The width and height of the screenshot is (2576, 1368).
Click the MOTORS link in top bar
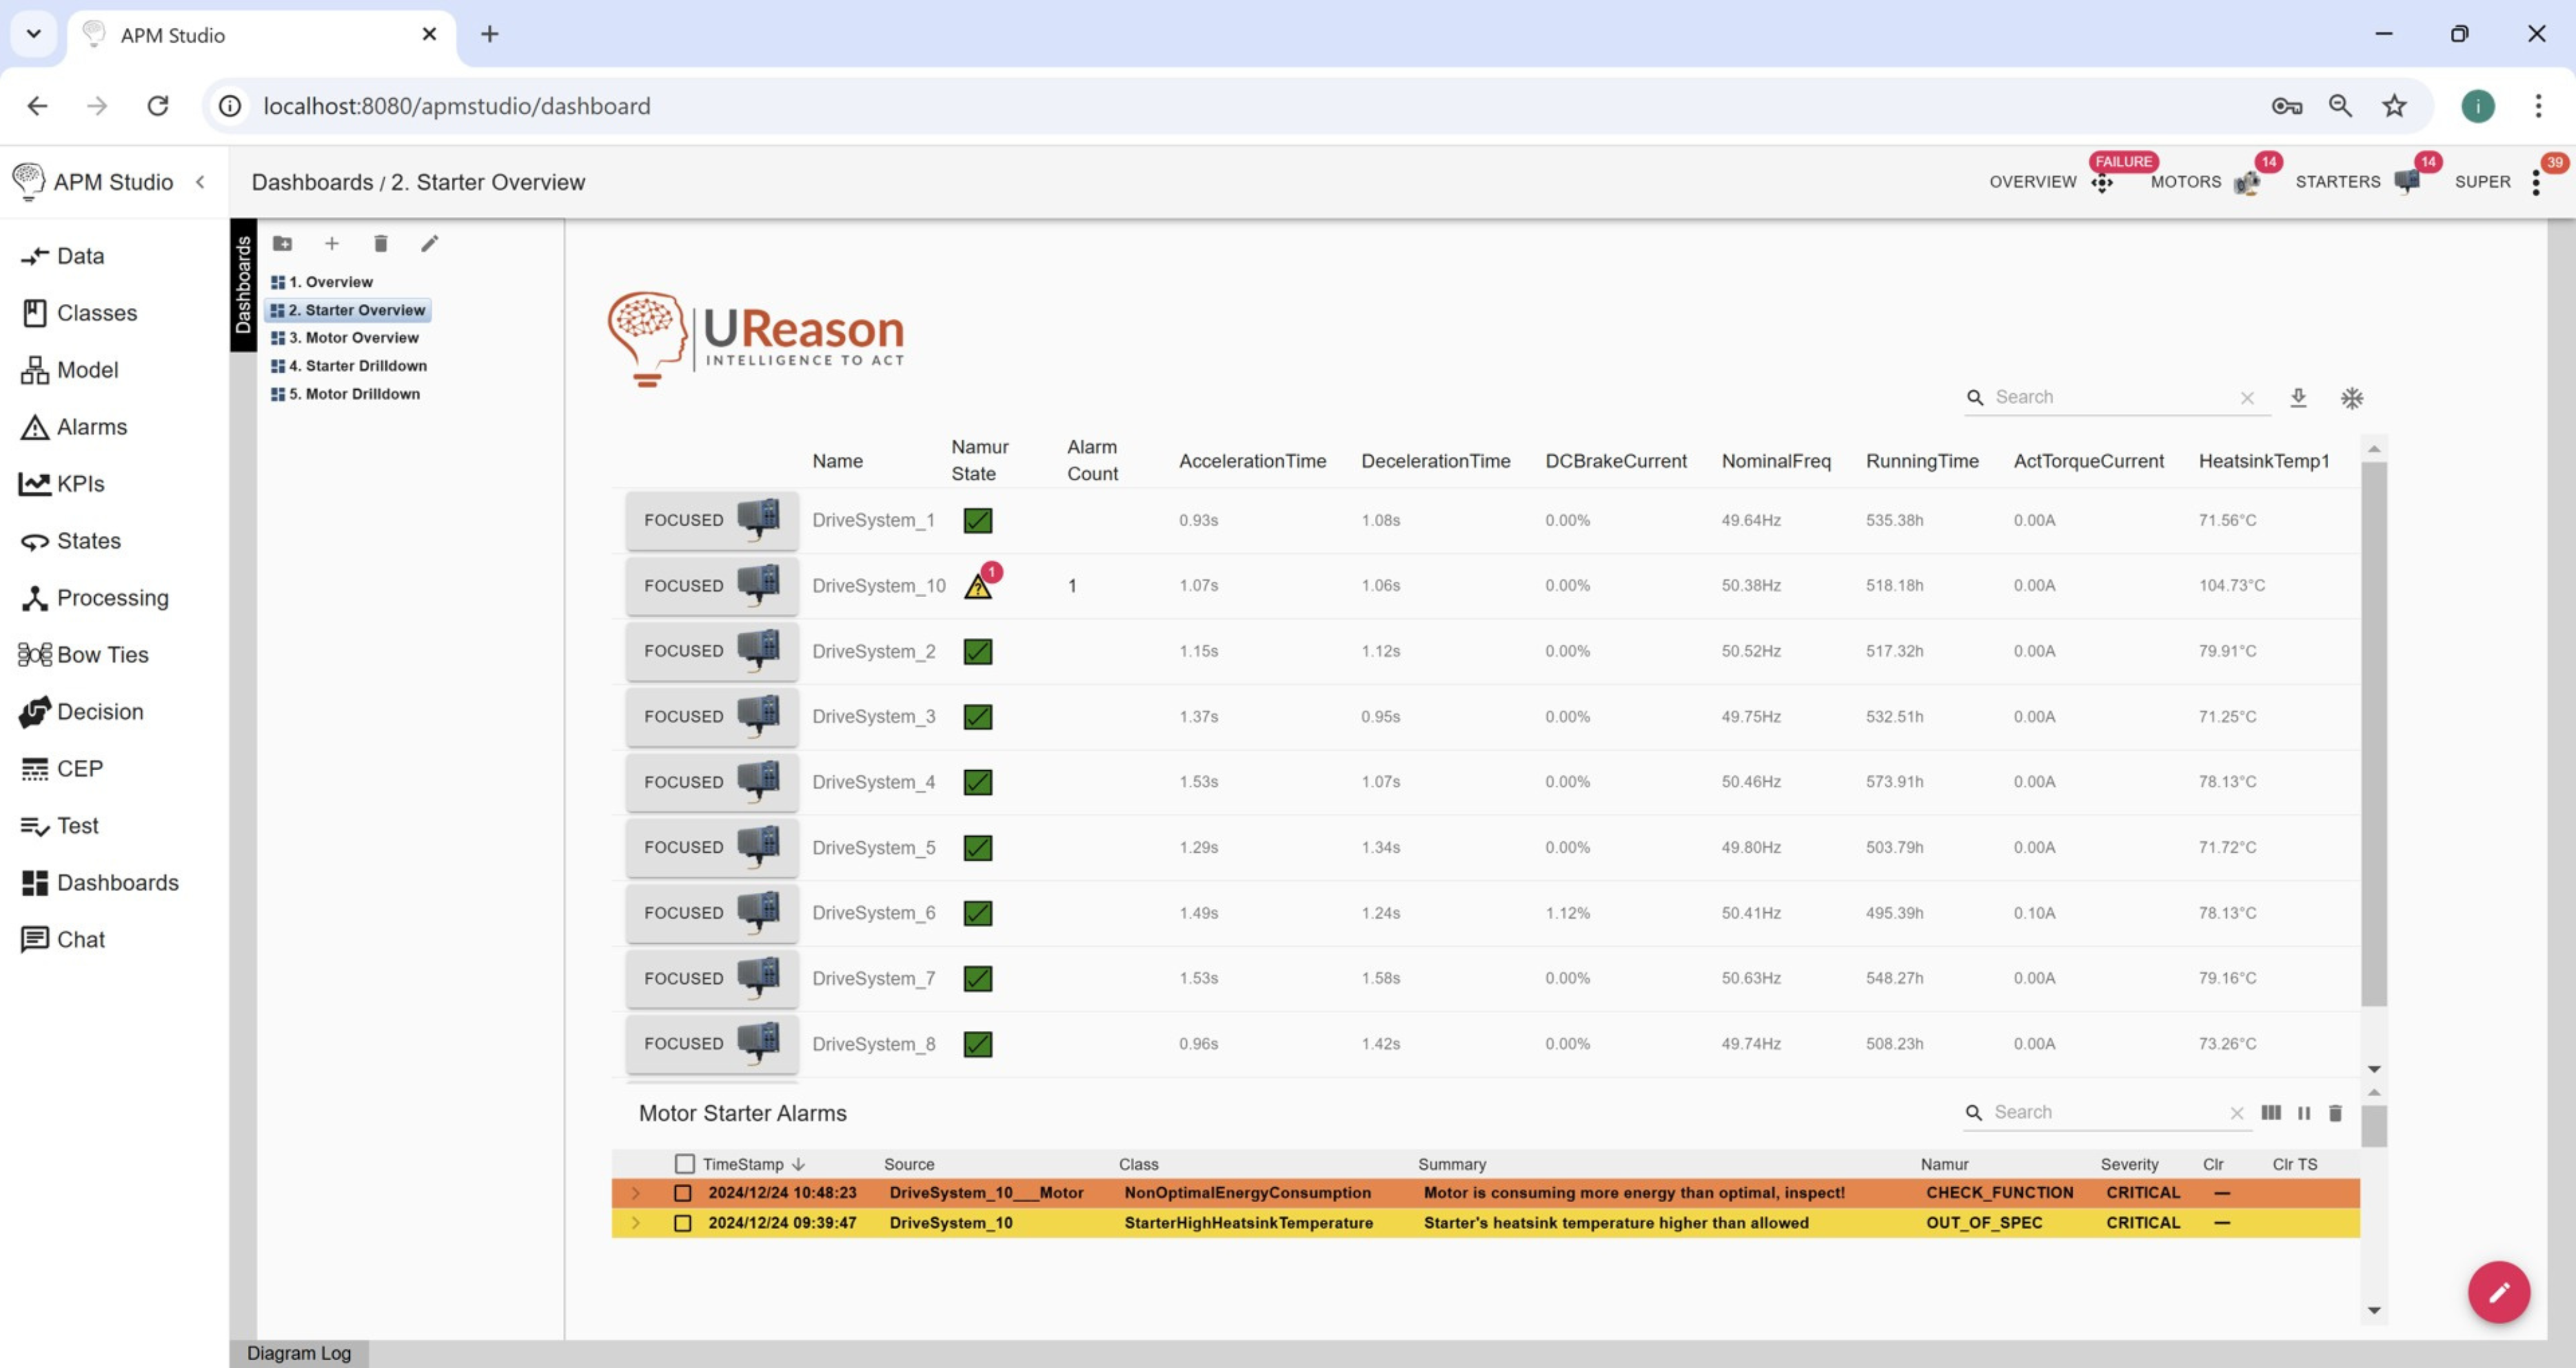pyautogui.click(x=2185, y=182)
